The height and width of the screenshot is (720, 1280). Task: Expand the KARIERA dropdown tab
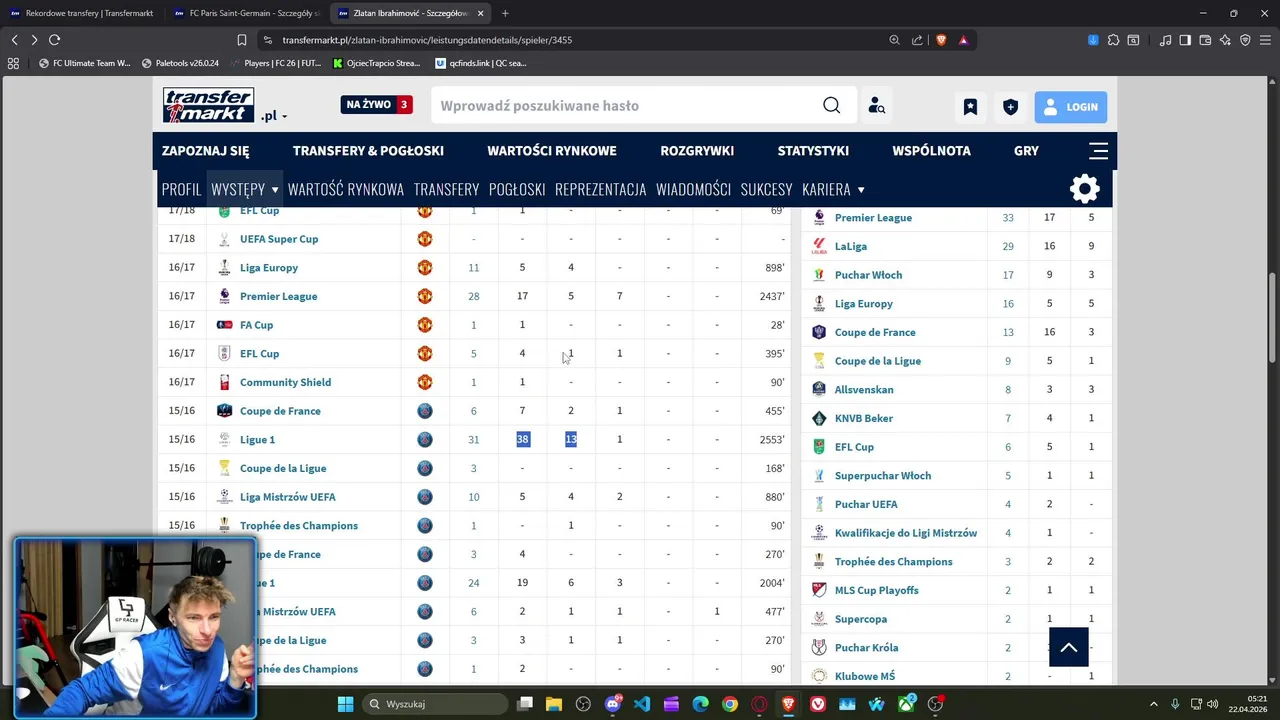coord(833,189)
